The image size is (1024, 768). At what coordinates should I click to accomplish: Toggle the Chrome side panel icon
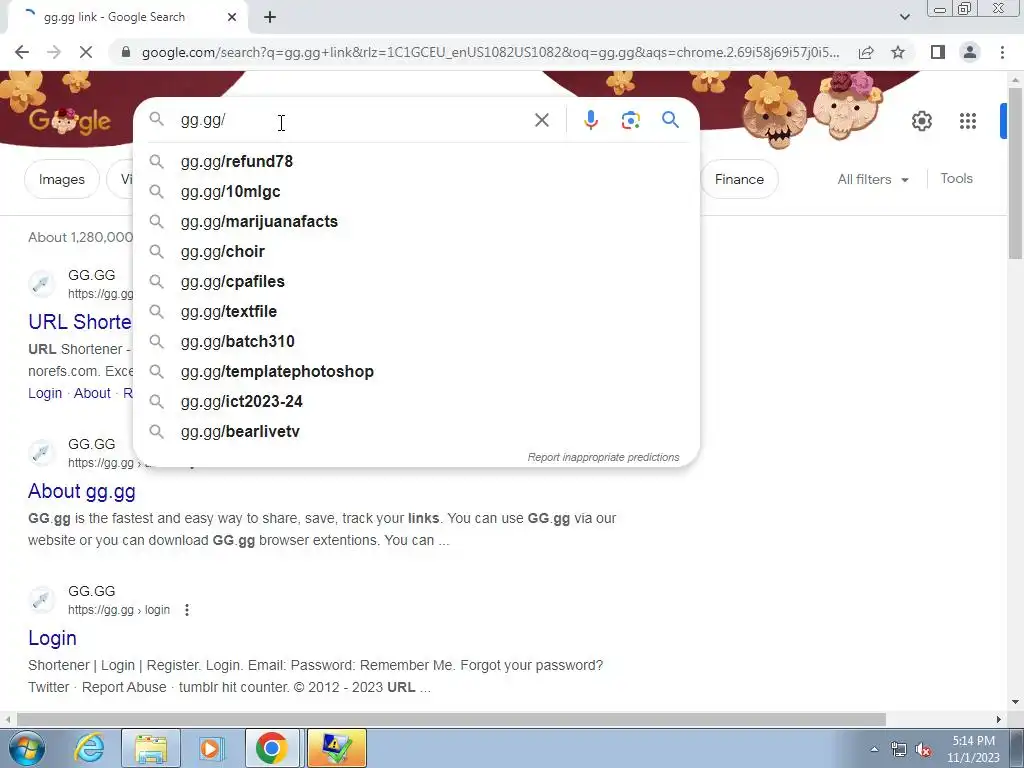(x=937, y=52)
